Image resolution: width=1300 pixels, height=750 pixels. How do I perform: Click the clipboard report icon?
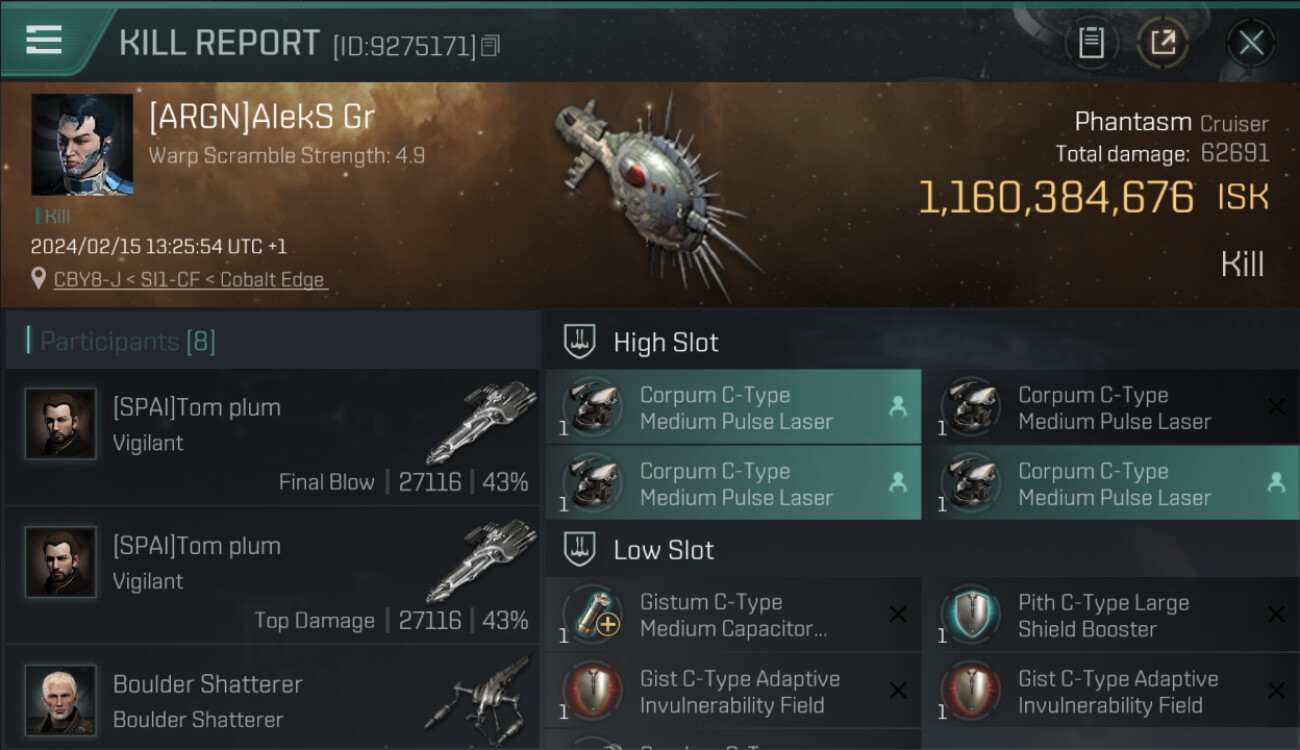(x=1091, y=42)
